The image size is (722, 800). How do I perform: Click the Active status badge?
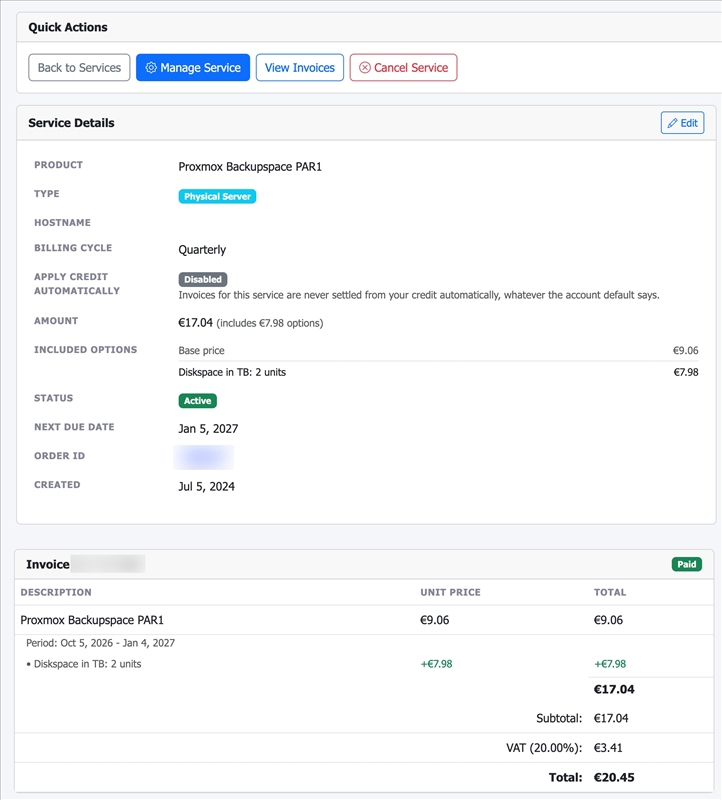(197, 401)
